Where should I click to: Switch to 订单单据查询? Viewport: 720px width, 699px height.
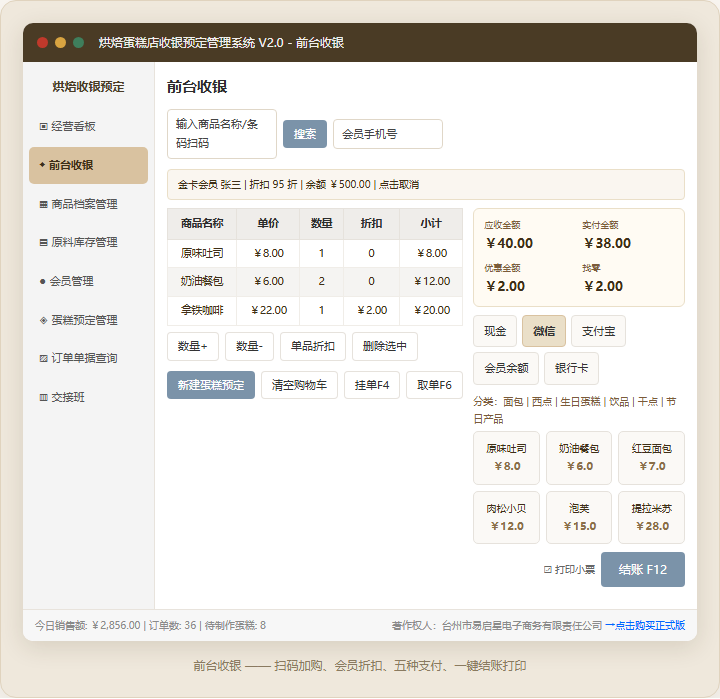point(88,358)
